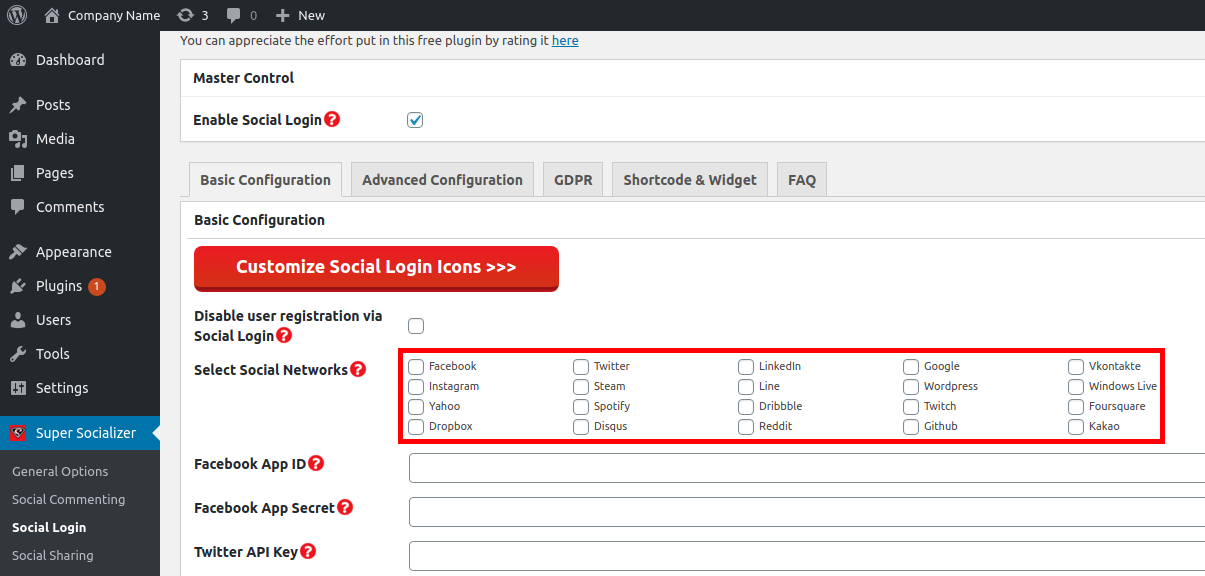Check Disable user registration via Social Login
1205x576 pixels.
point(416,326)
